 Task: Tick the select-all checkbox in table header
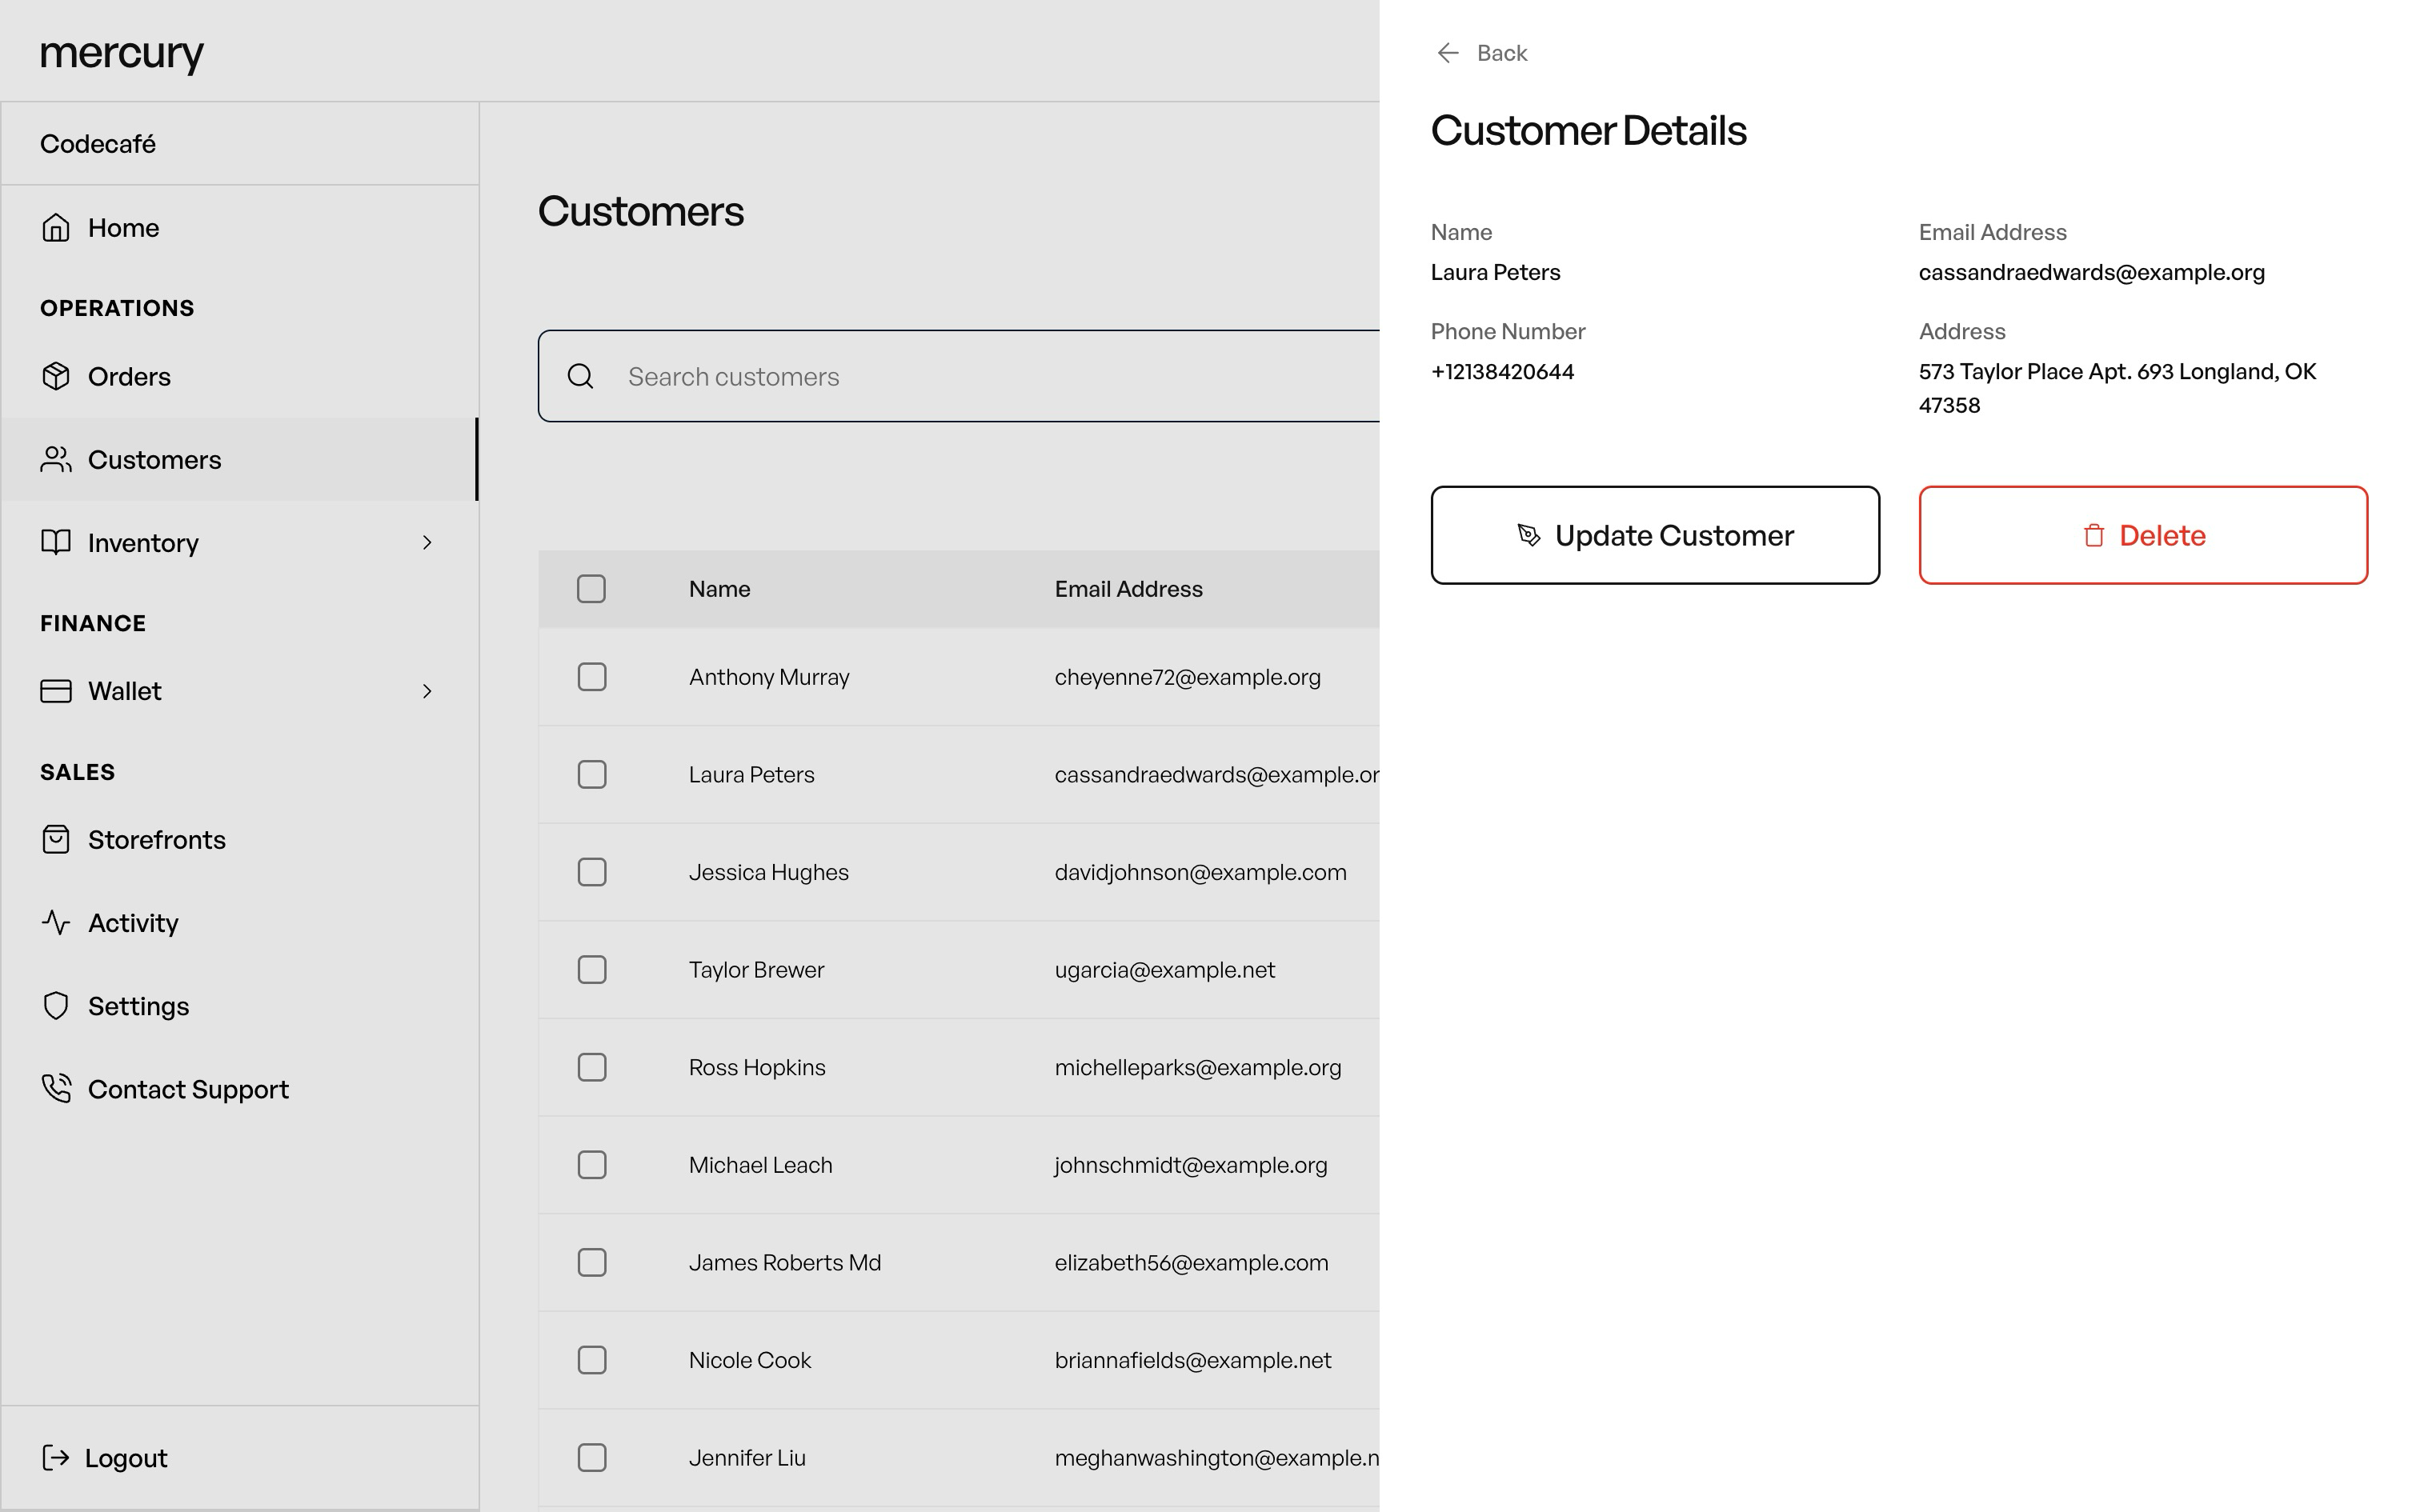tap(591, 589)
